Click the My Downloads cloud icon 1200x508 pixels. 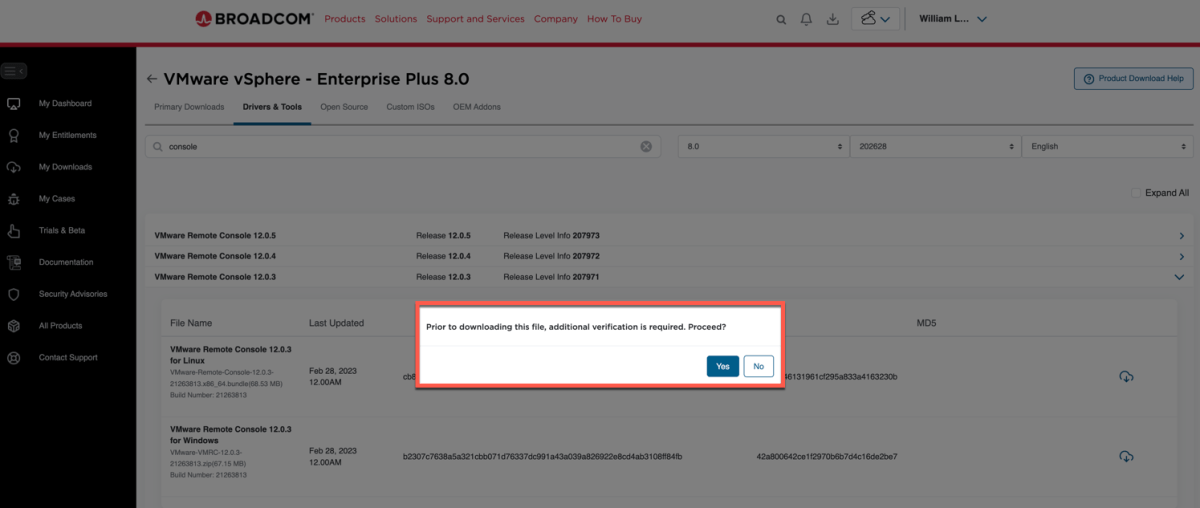point(14,167)
